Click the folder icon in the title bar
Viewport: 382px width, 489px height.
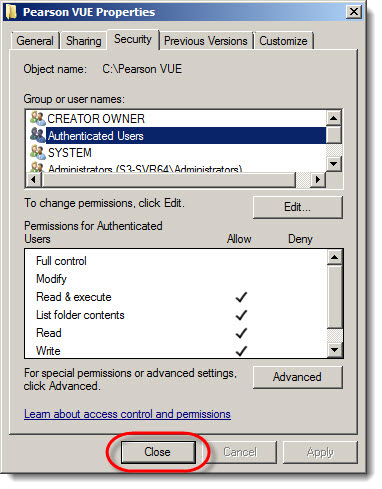click(11, 12)
